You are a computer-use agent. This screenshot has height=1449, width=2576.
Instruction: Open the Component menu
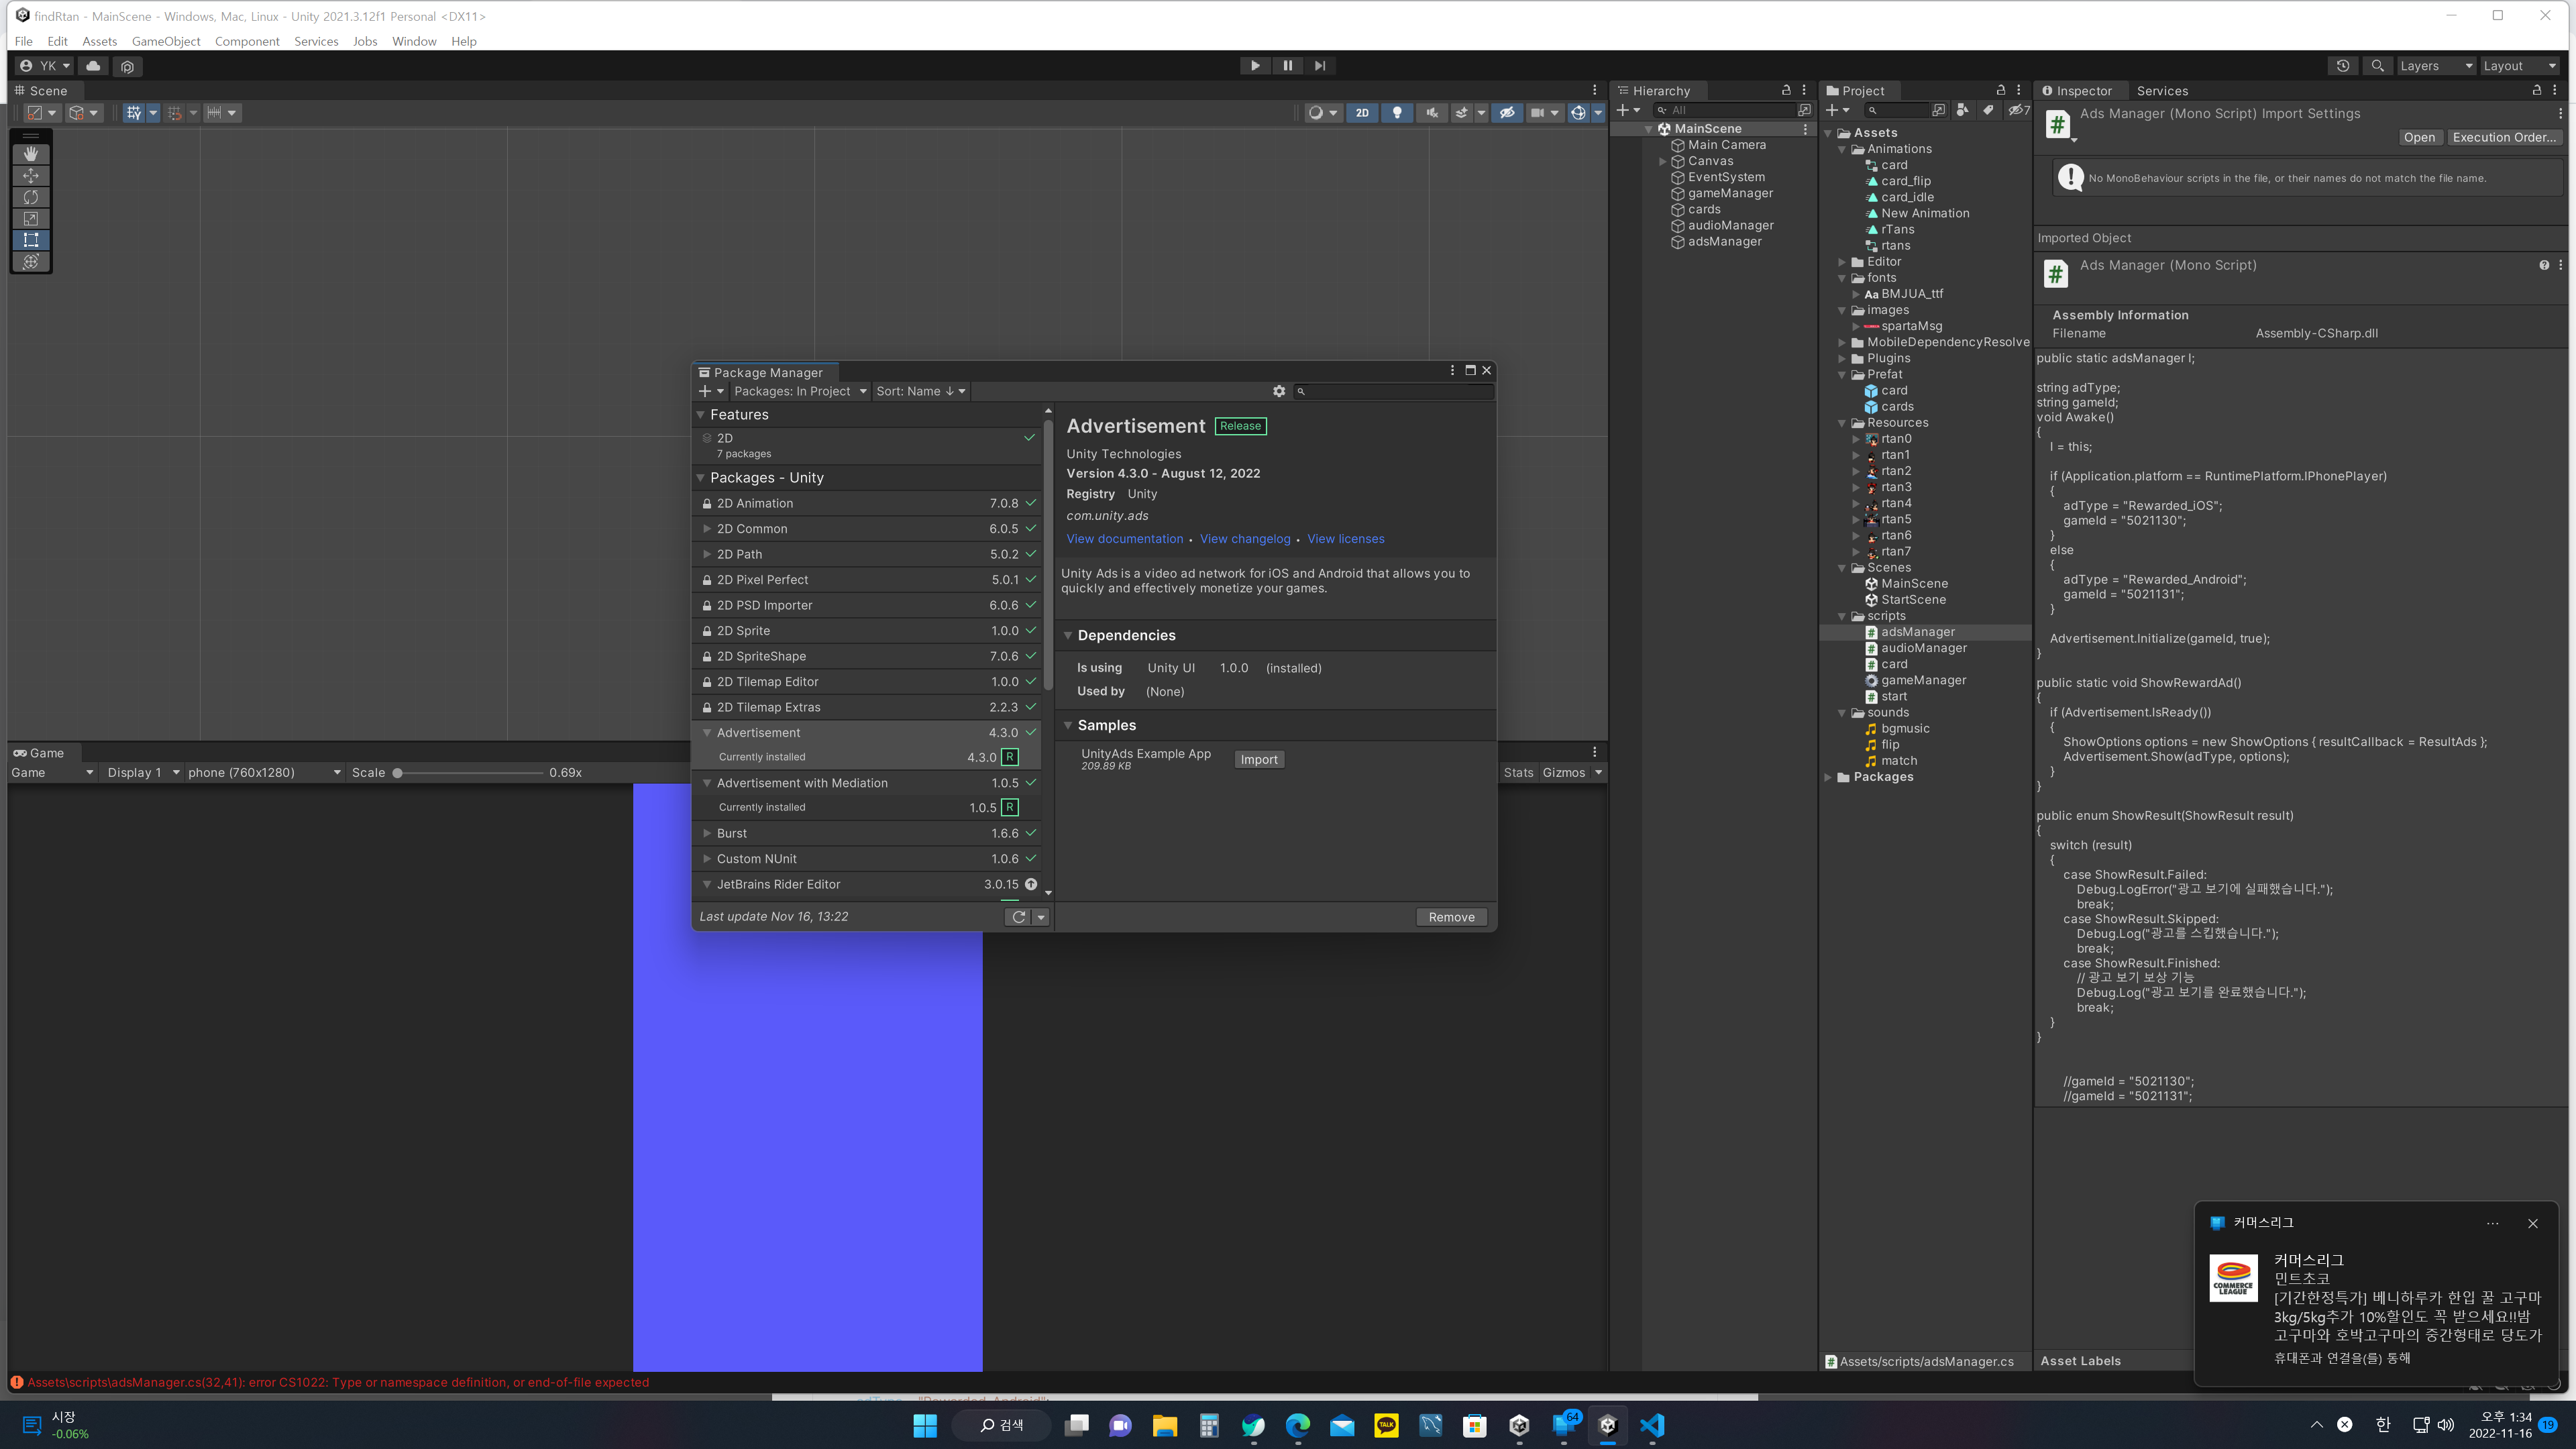point(247,41)
